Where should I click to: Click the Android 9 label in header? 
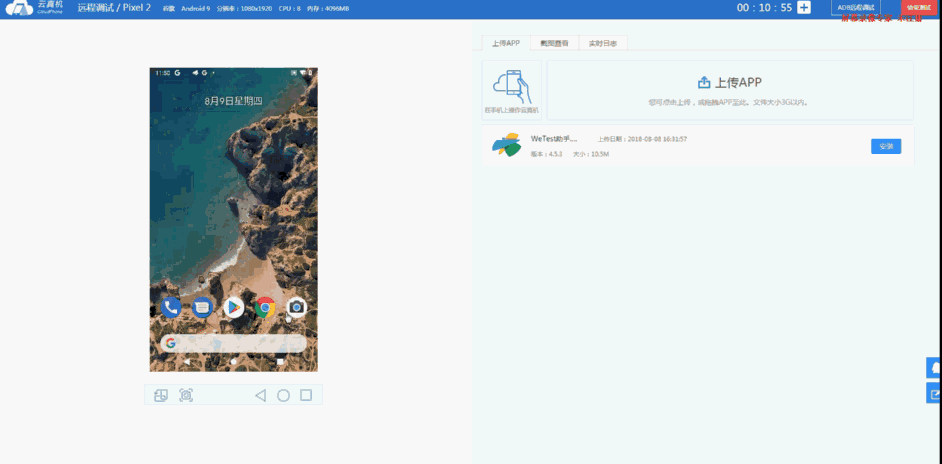[x=196, y=8]
